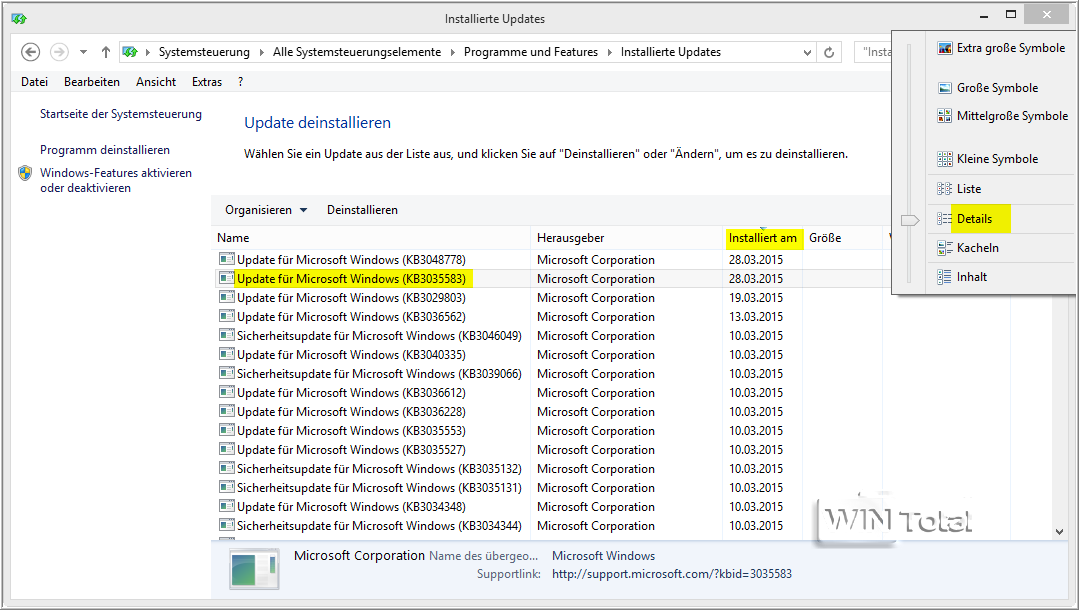Click icon of update KB3035553
This screenshot has height=610, width=1079.
click(x=226, y=430)
